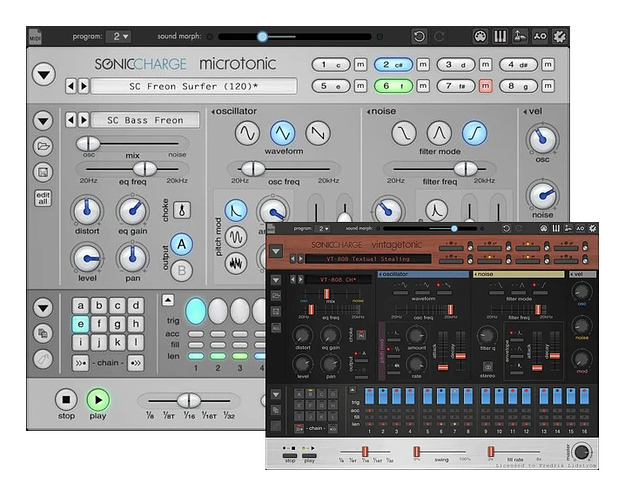Screen dimensions: 625x496
Task: Click the SC Bass Freon patch name field
Action: (x=145, y=120)
